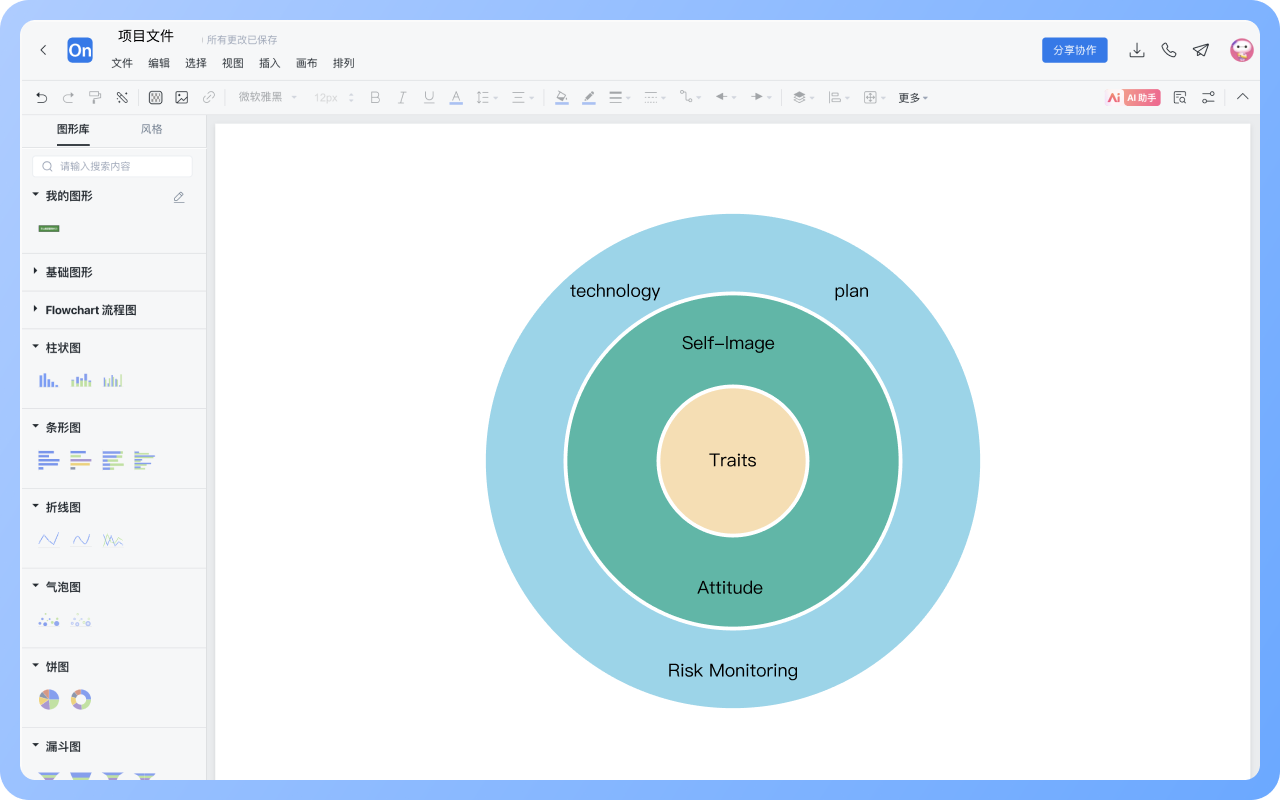Toggle bold text formatting
The width and height of the screenshot is (1280, 800).
(375, 97)
